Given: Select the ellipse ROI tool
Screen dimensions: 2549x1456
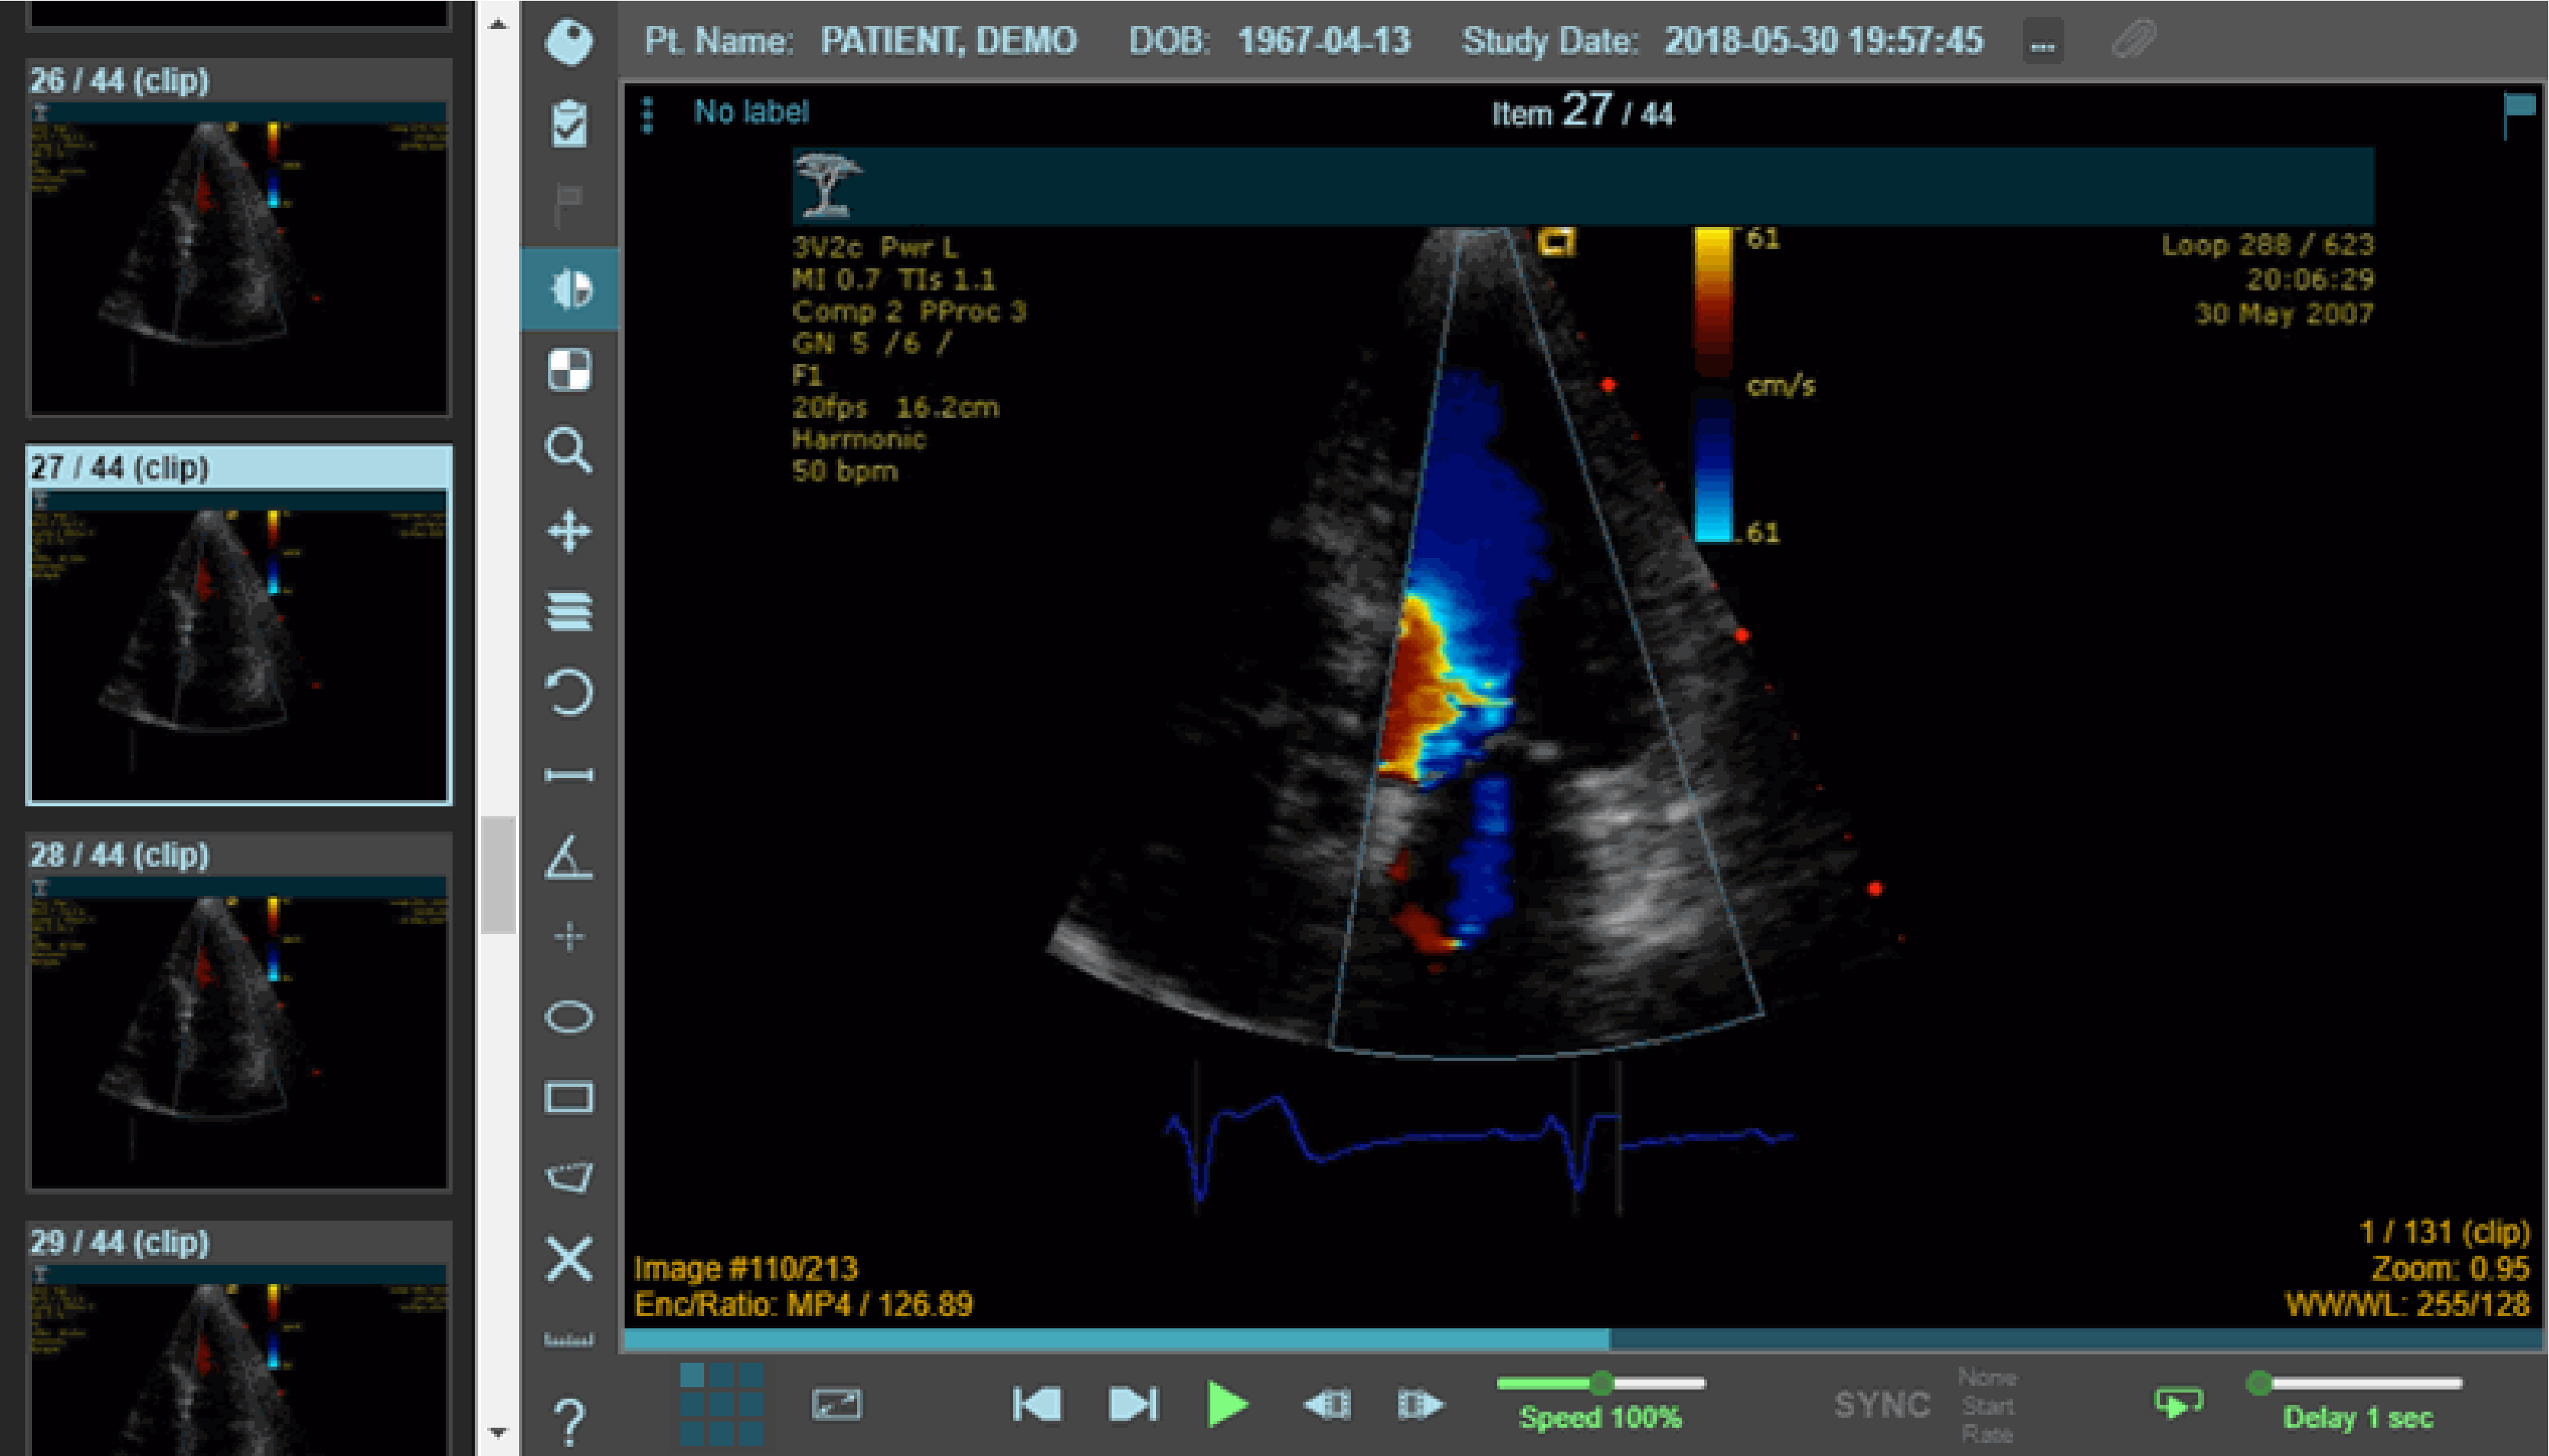Looking at the screenshot, I should pos(569,1017).
